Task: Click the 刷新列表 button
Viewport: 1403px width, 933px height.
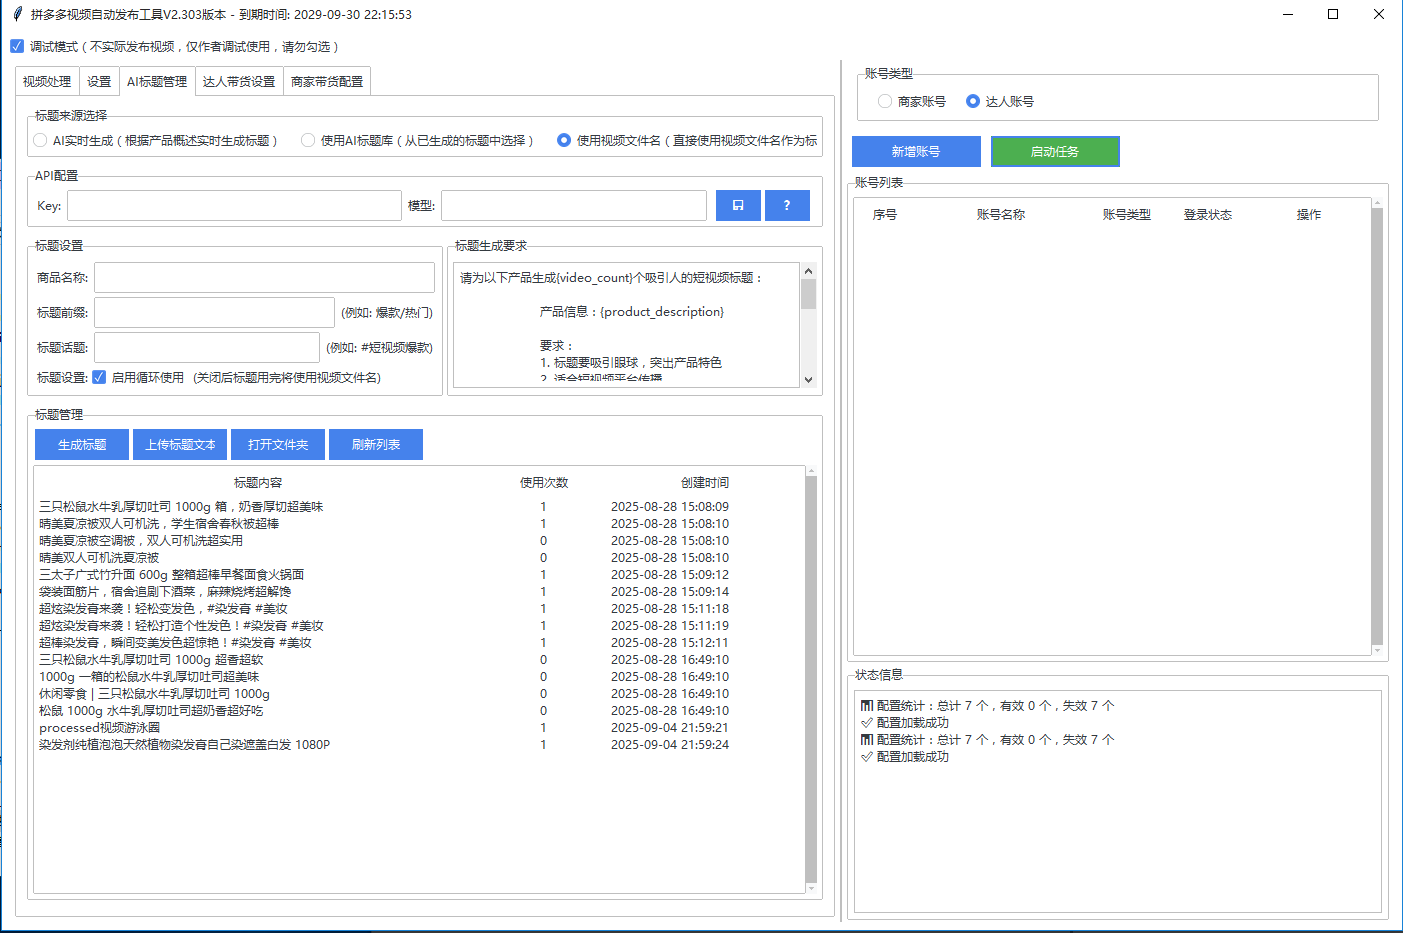Action: pos(376,444)
